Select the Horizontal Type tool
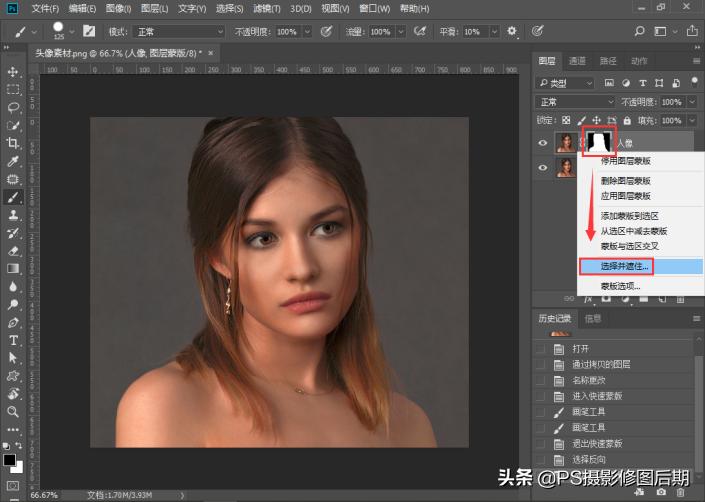The width and height of the screenshot is (705, 502). coord(13,340)
